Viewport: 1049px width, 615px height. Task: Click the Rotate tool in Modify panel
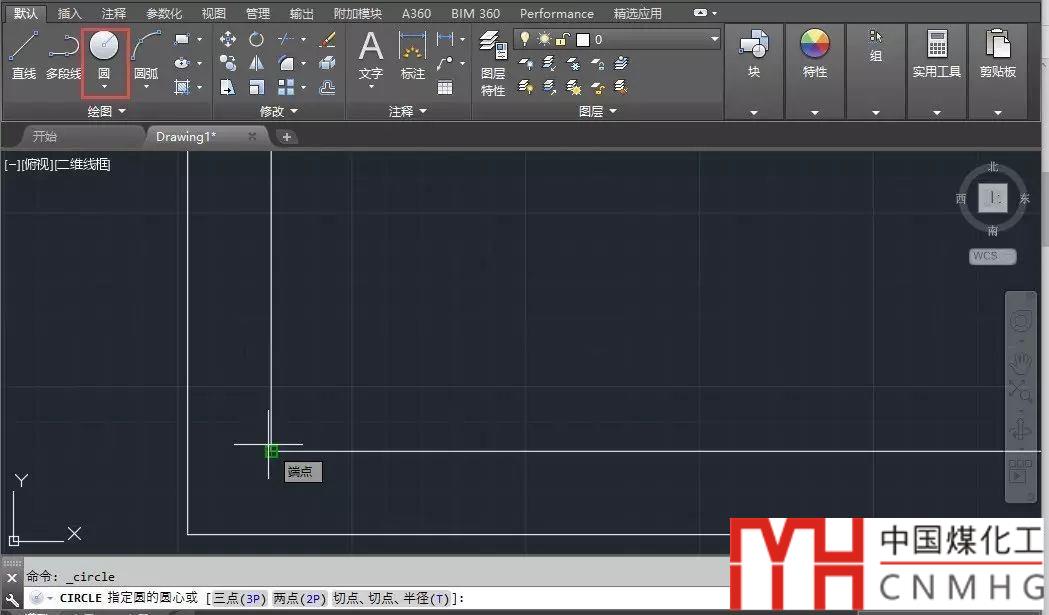(257, 39)
